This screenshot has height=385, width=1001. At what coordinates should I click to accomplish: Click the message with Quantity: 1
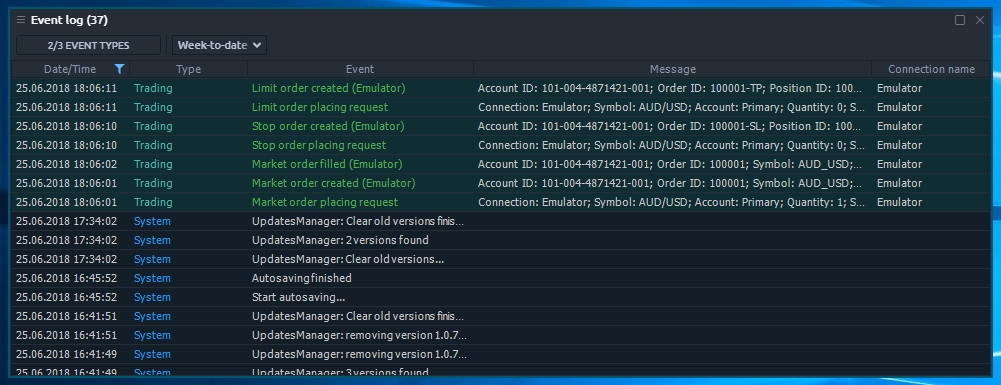(672, 202)
